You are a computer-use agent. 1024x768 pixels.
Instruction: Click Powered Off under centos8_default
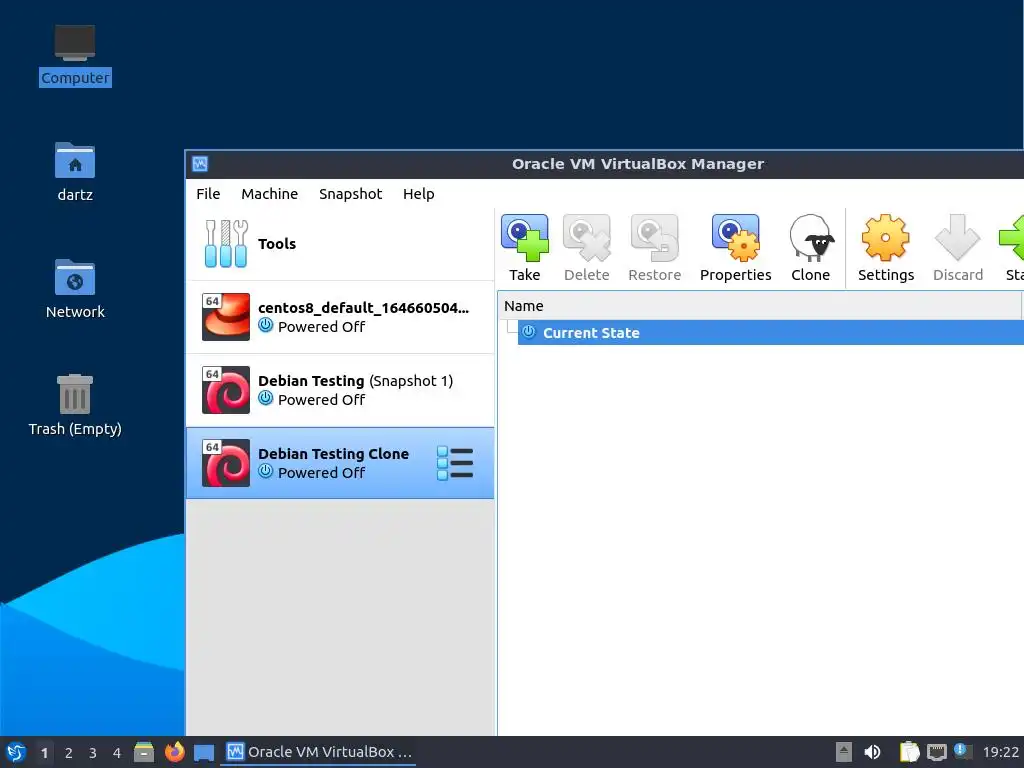click(321, 327)
